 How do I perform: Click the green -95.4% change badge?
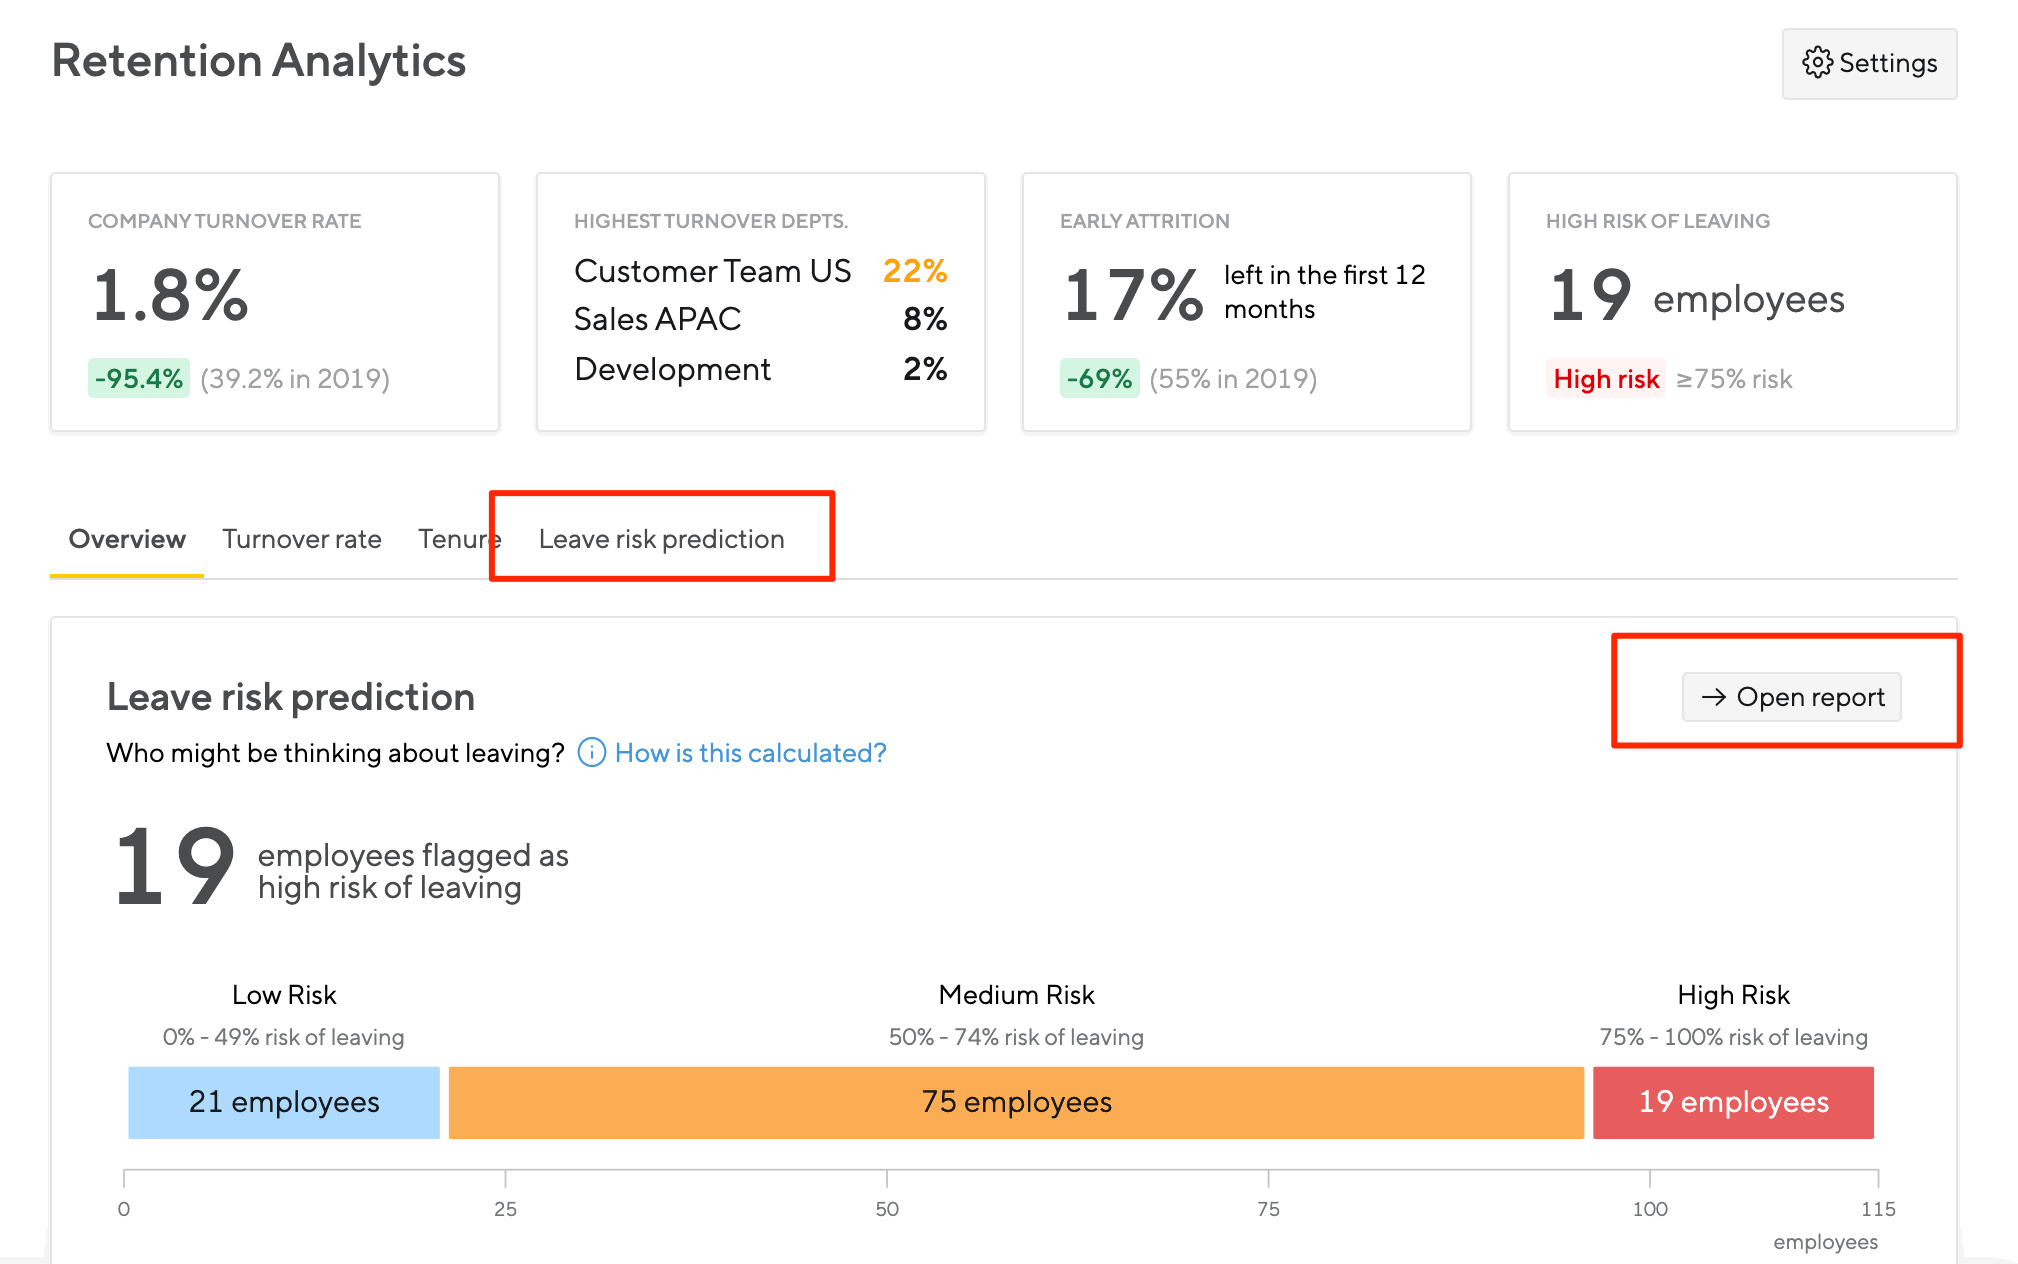coord(139,379)
